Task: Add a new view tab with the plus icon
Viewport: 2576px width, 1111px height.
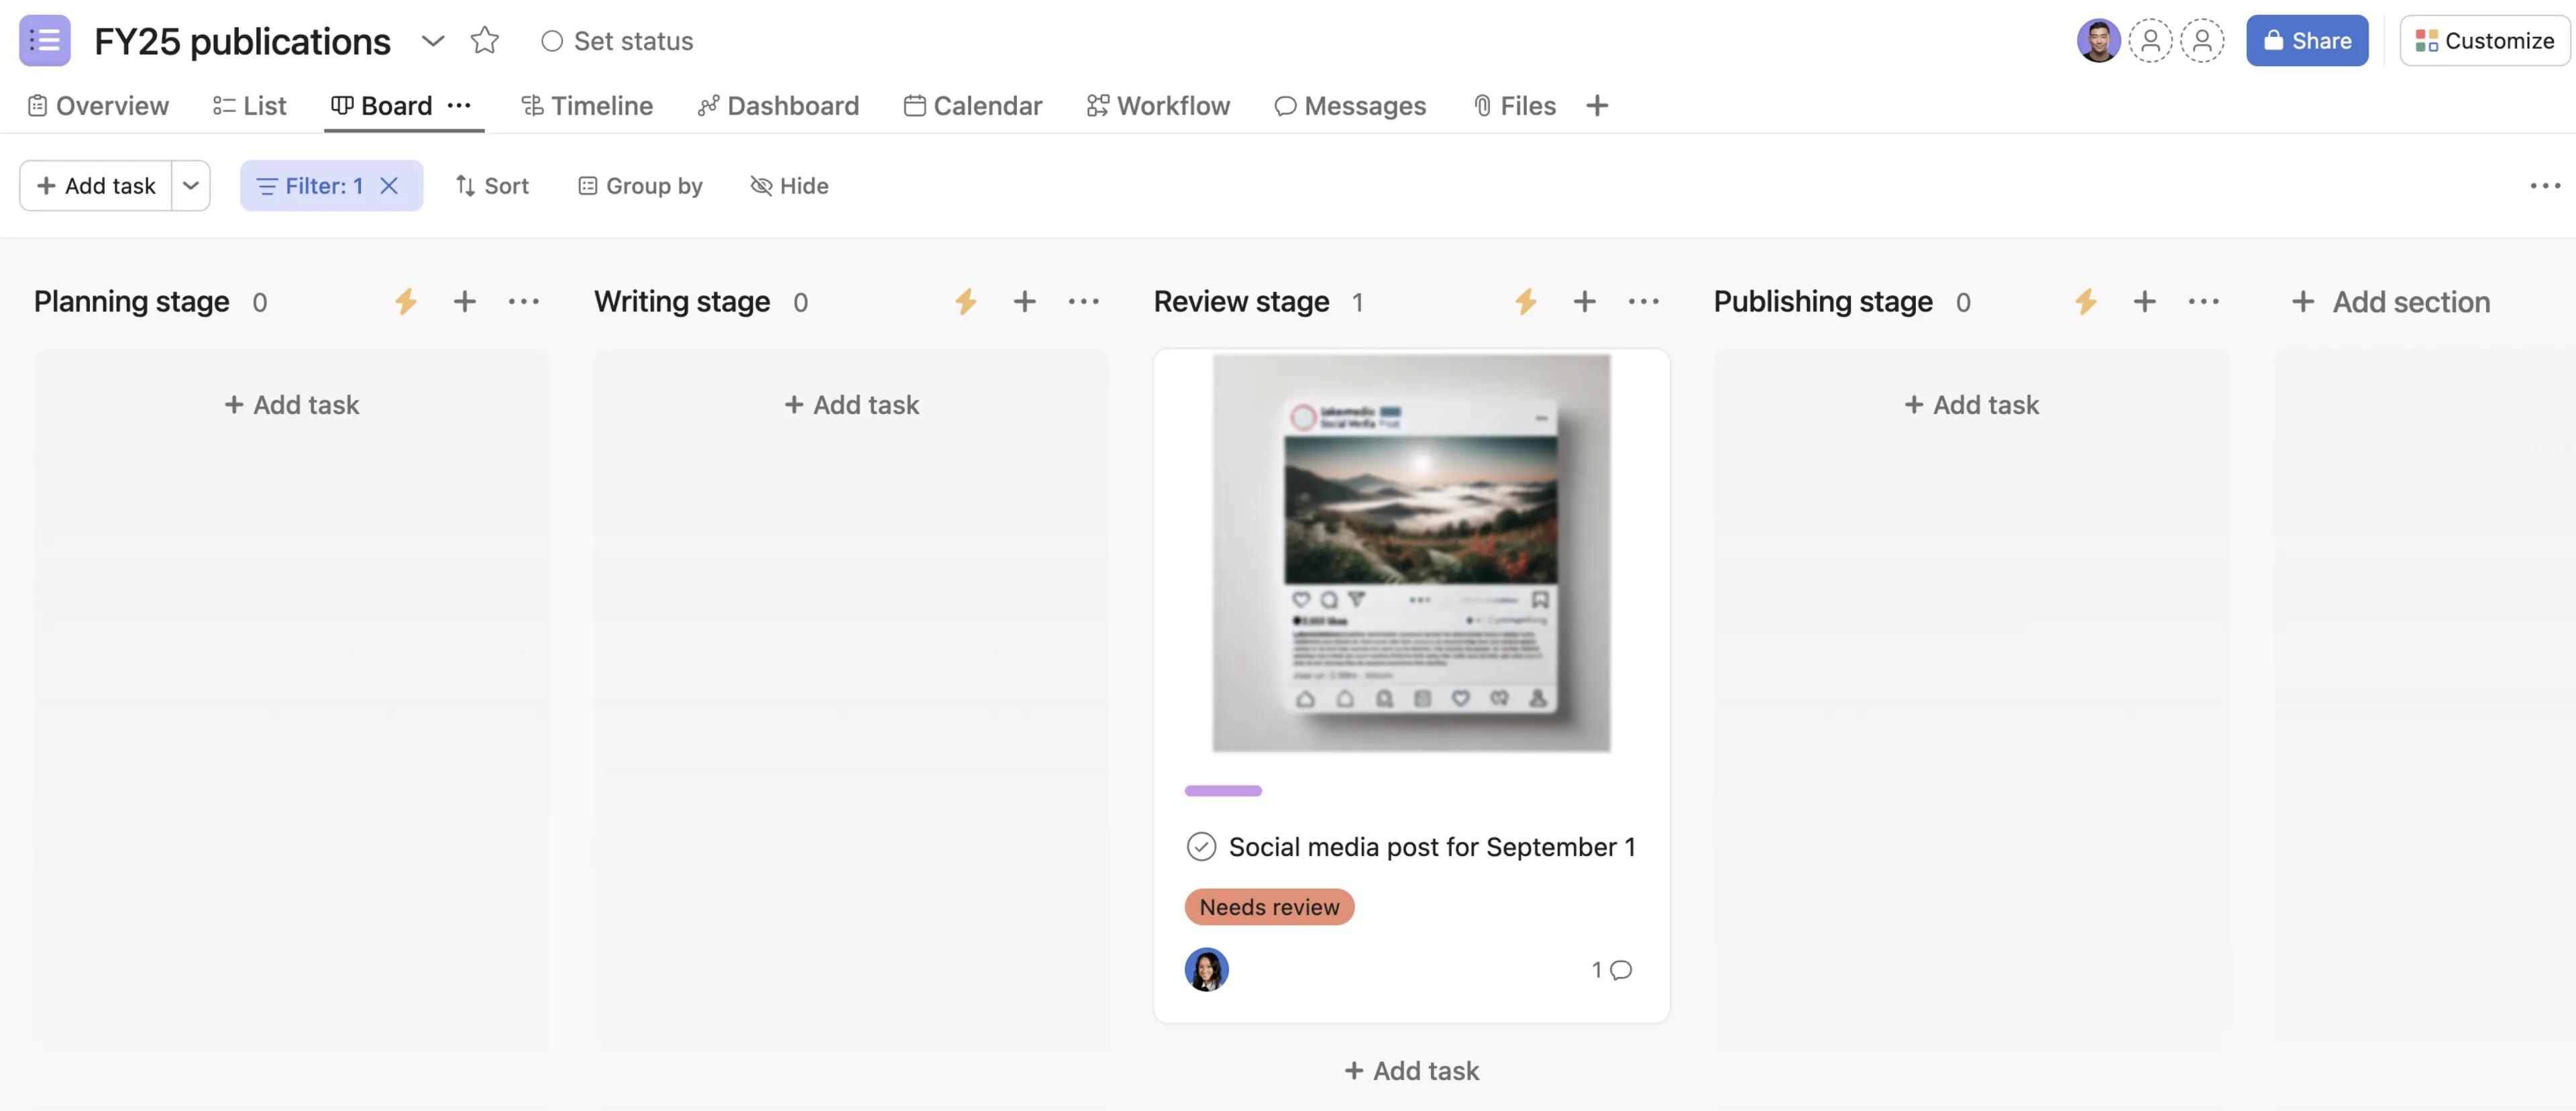Action: click(x=1597, y=106)
